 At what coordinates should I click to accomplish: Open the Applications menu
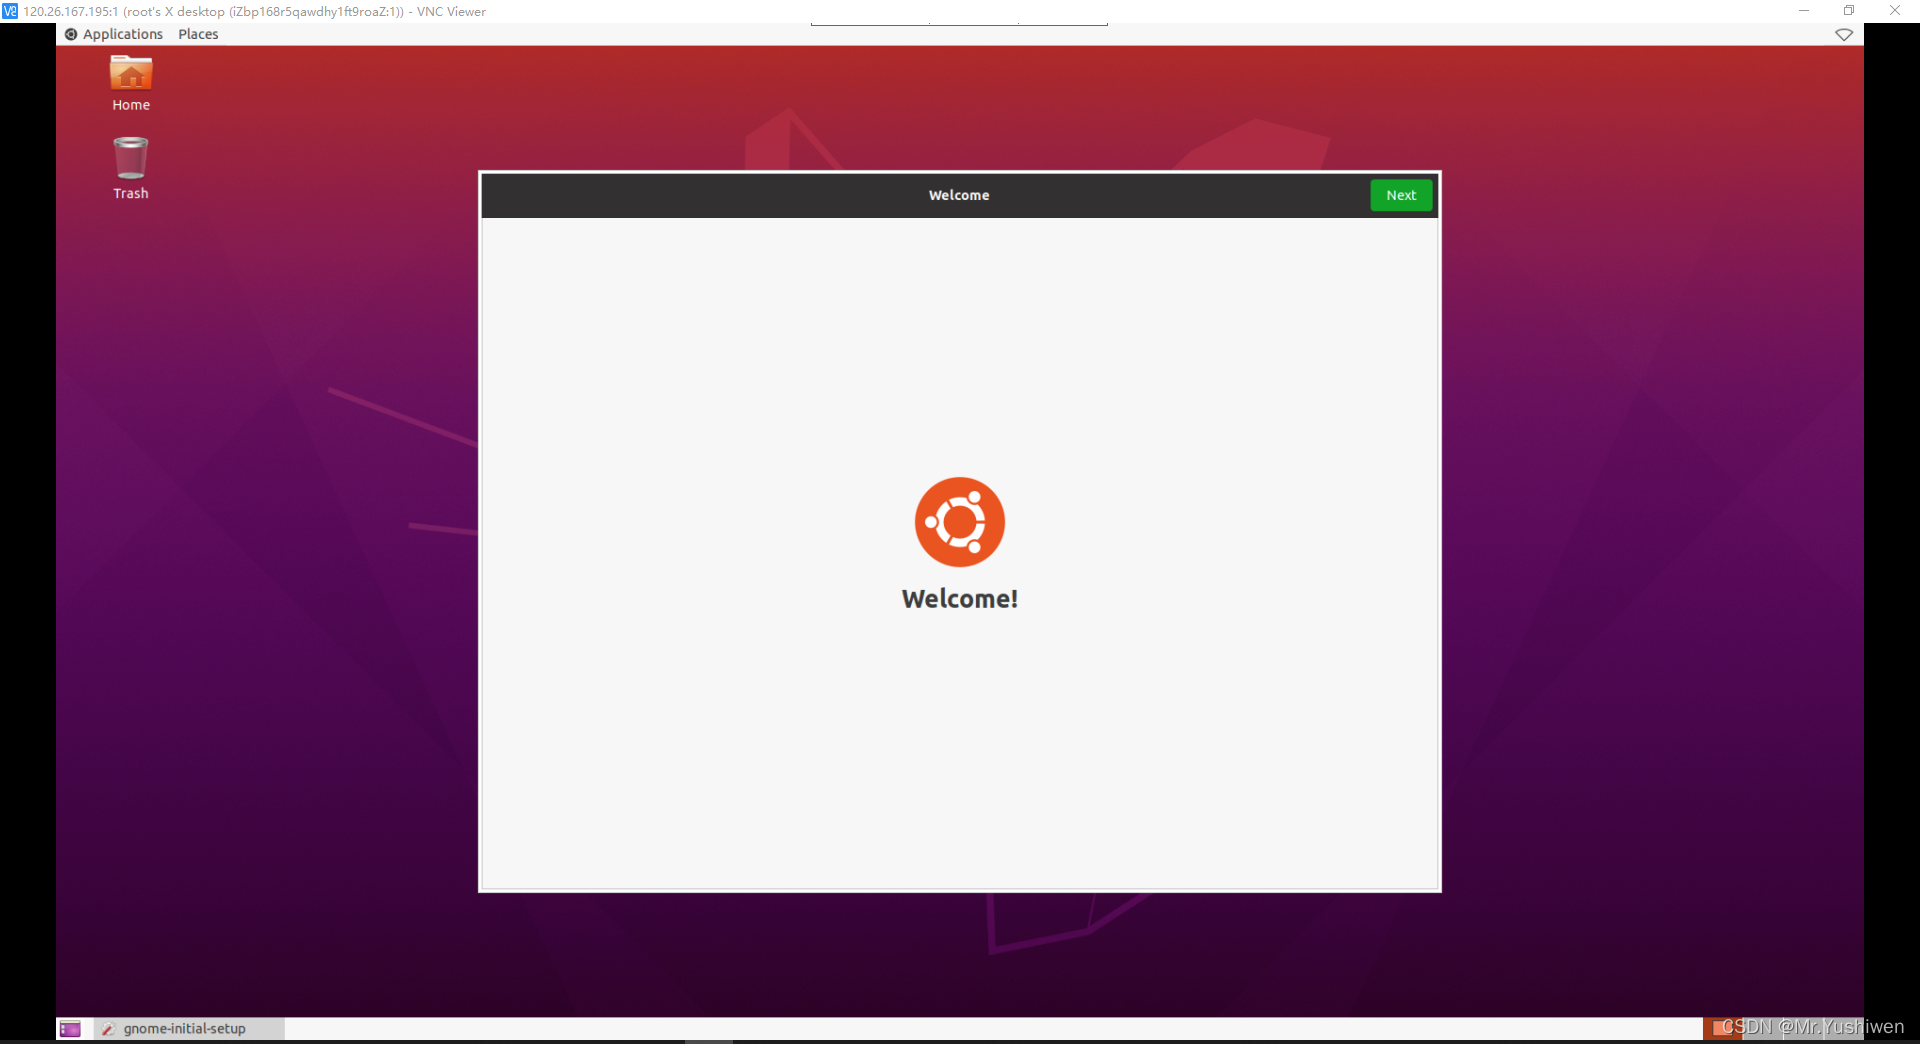(114, 34)
